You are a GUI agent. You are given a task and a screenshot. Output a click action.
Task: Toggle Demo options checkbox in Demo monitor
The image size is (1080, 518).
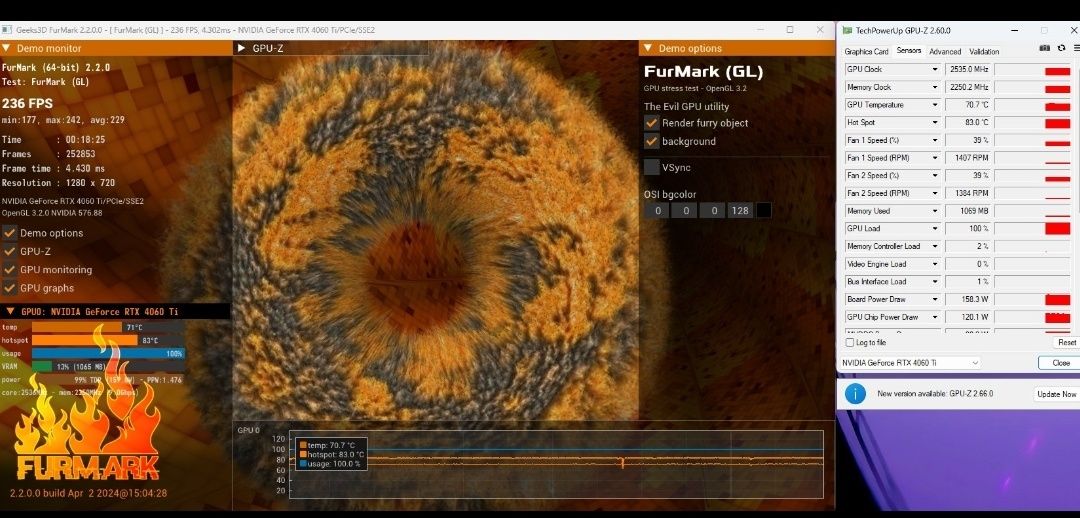tap(10, 233)
